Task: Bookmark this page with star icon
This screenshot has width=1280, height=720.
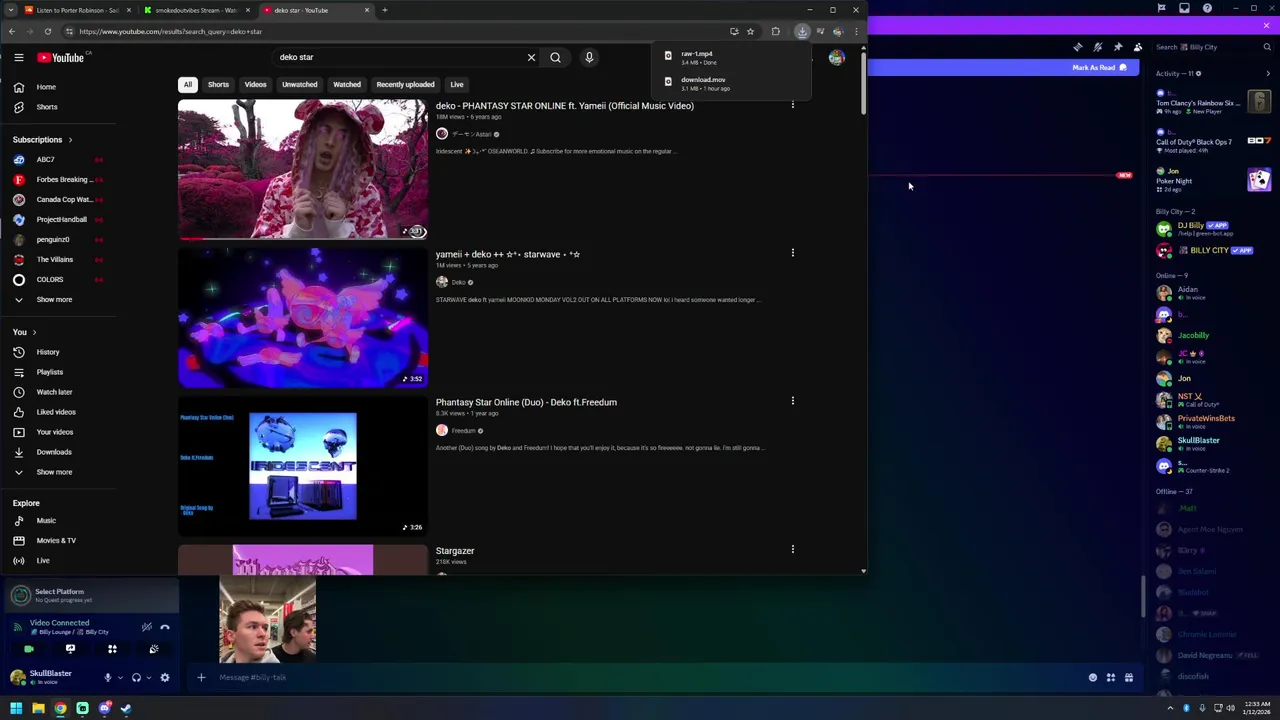Action: tap(750, 31)
